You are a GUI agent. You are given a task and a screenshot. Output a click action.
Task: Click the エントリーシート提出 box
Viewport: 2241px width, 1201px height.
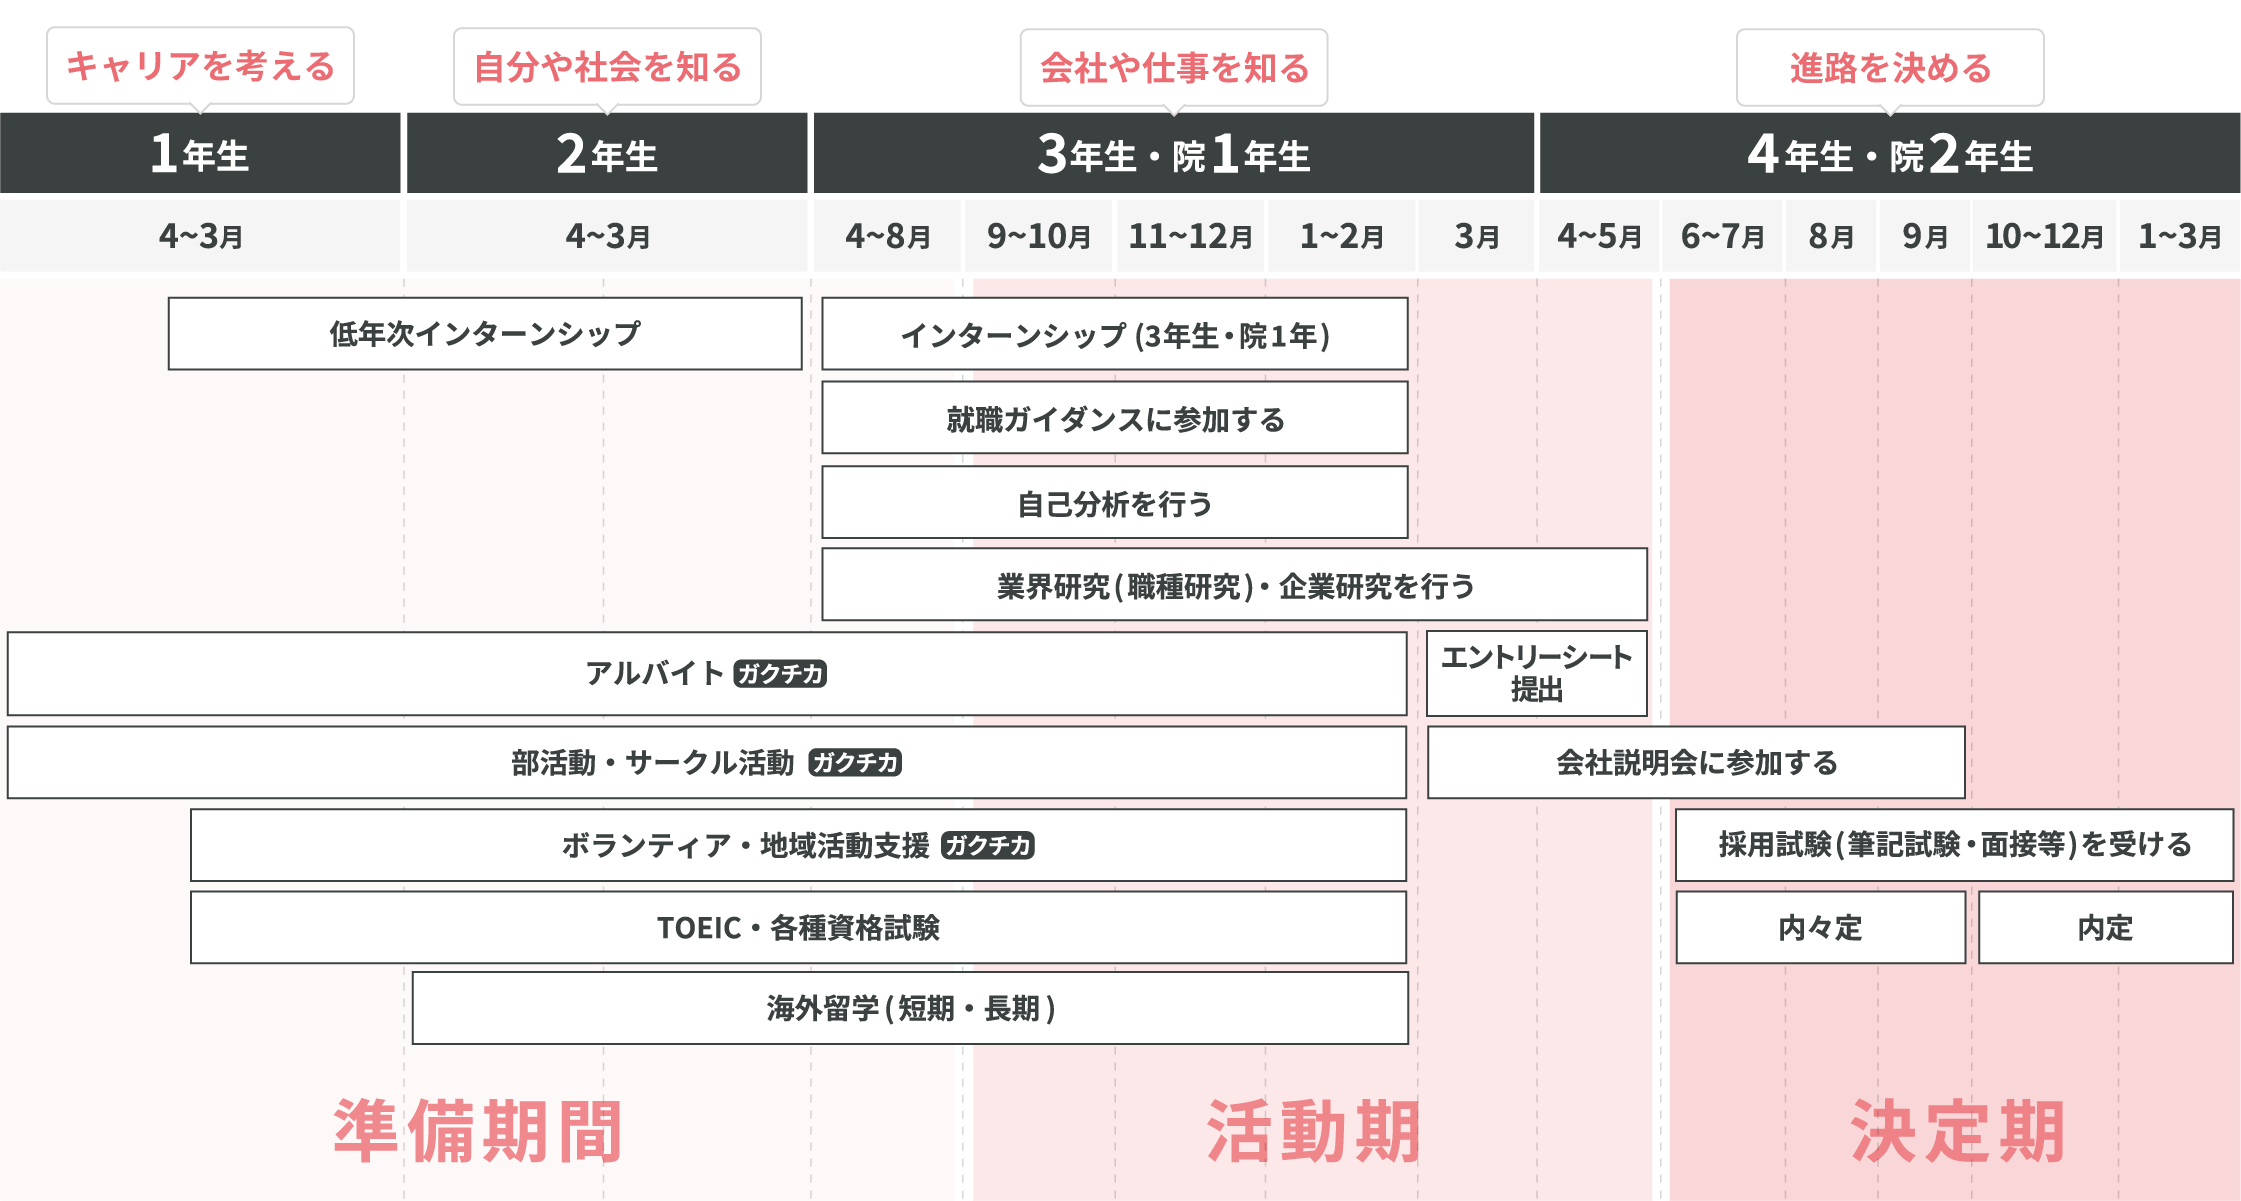pos(1537,673)
